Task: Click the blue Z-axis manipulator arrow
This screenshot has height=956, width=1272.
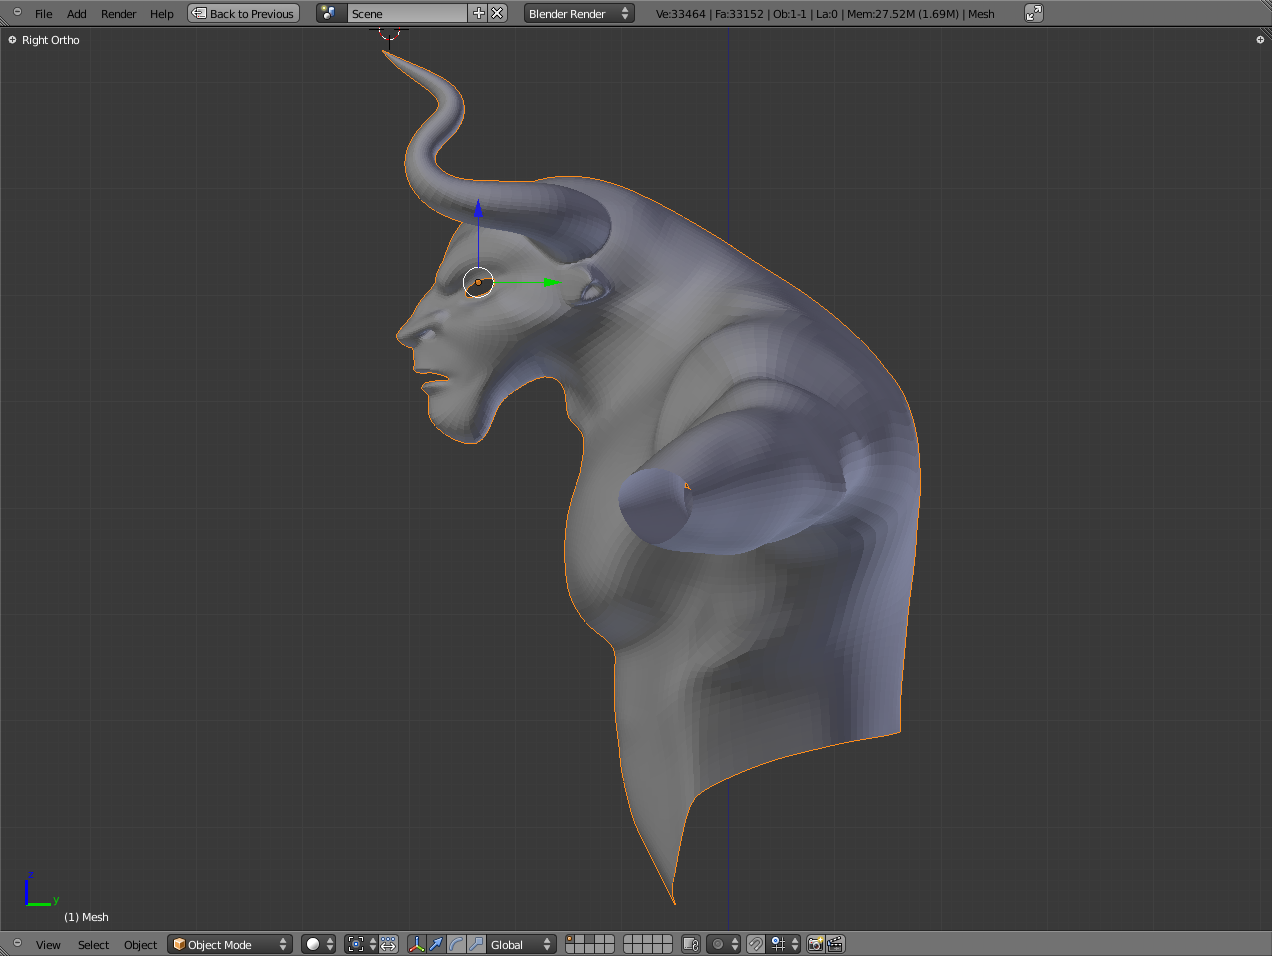Action: 478,209
